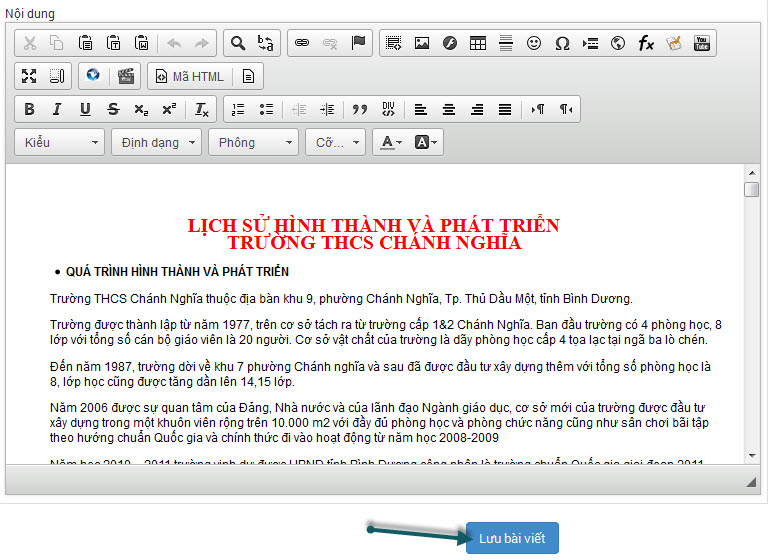The image size is (770, 560).
Task: Insert special character Omega icon
Action: point(562,43)
